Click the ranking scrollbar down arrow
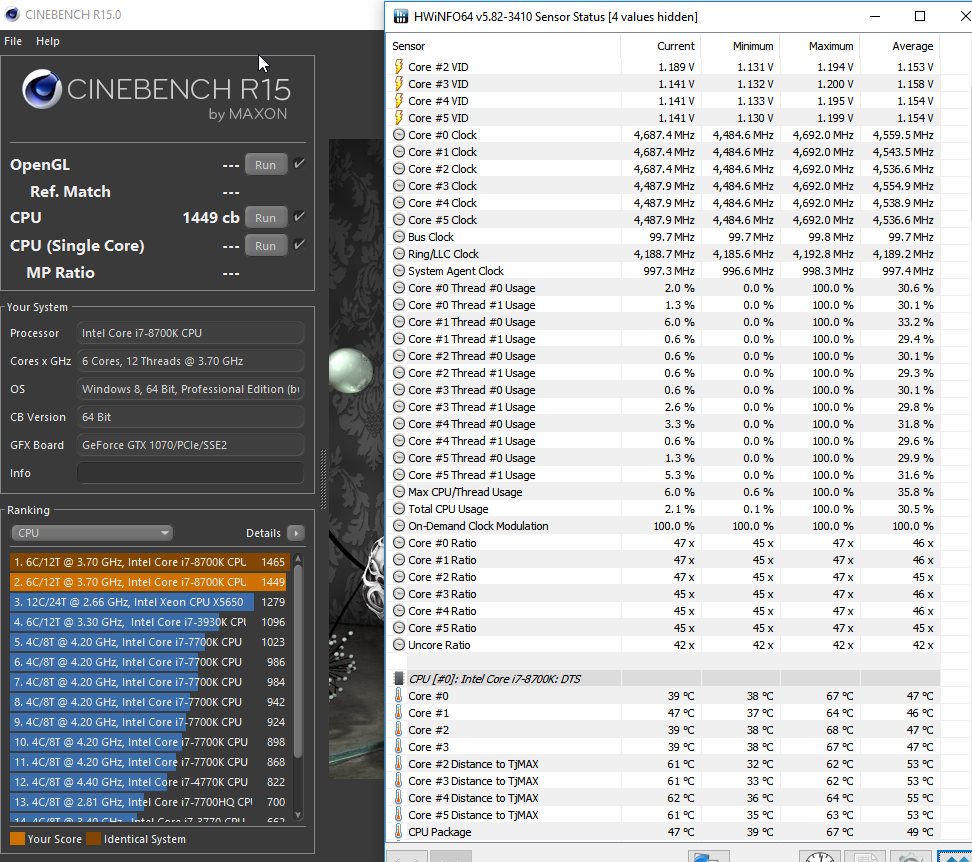This screenshot has width=972, height=862. pyautogui.click(x=298, y=815)
